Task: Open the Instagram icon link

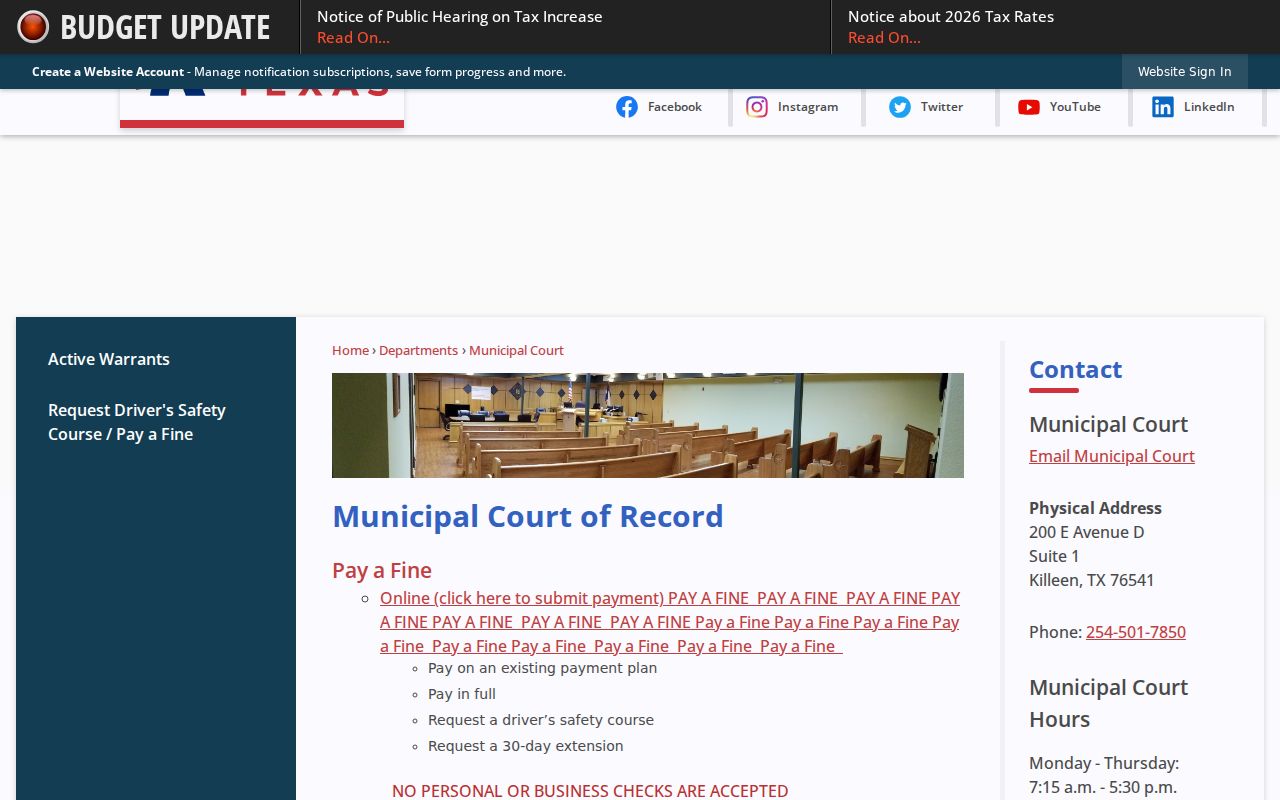Action: (757, 107)
